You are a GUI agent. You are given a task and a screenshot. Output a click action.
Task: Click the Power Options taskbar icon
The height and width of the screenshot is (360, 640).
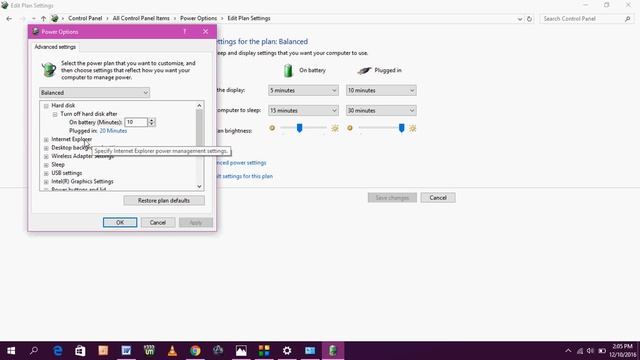tap(333, 351)
